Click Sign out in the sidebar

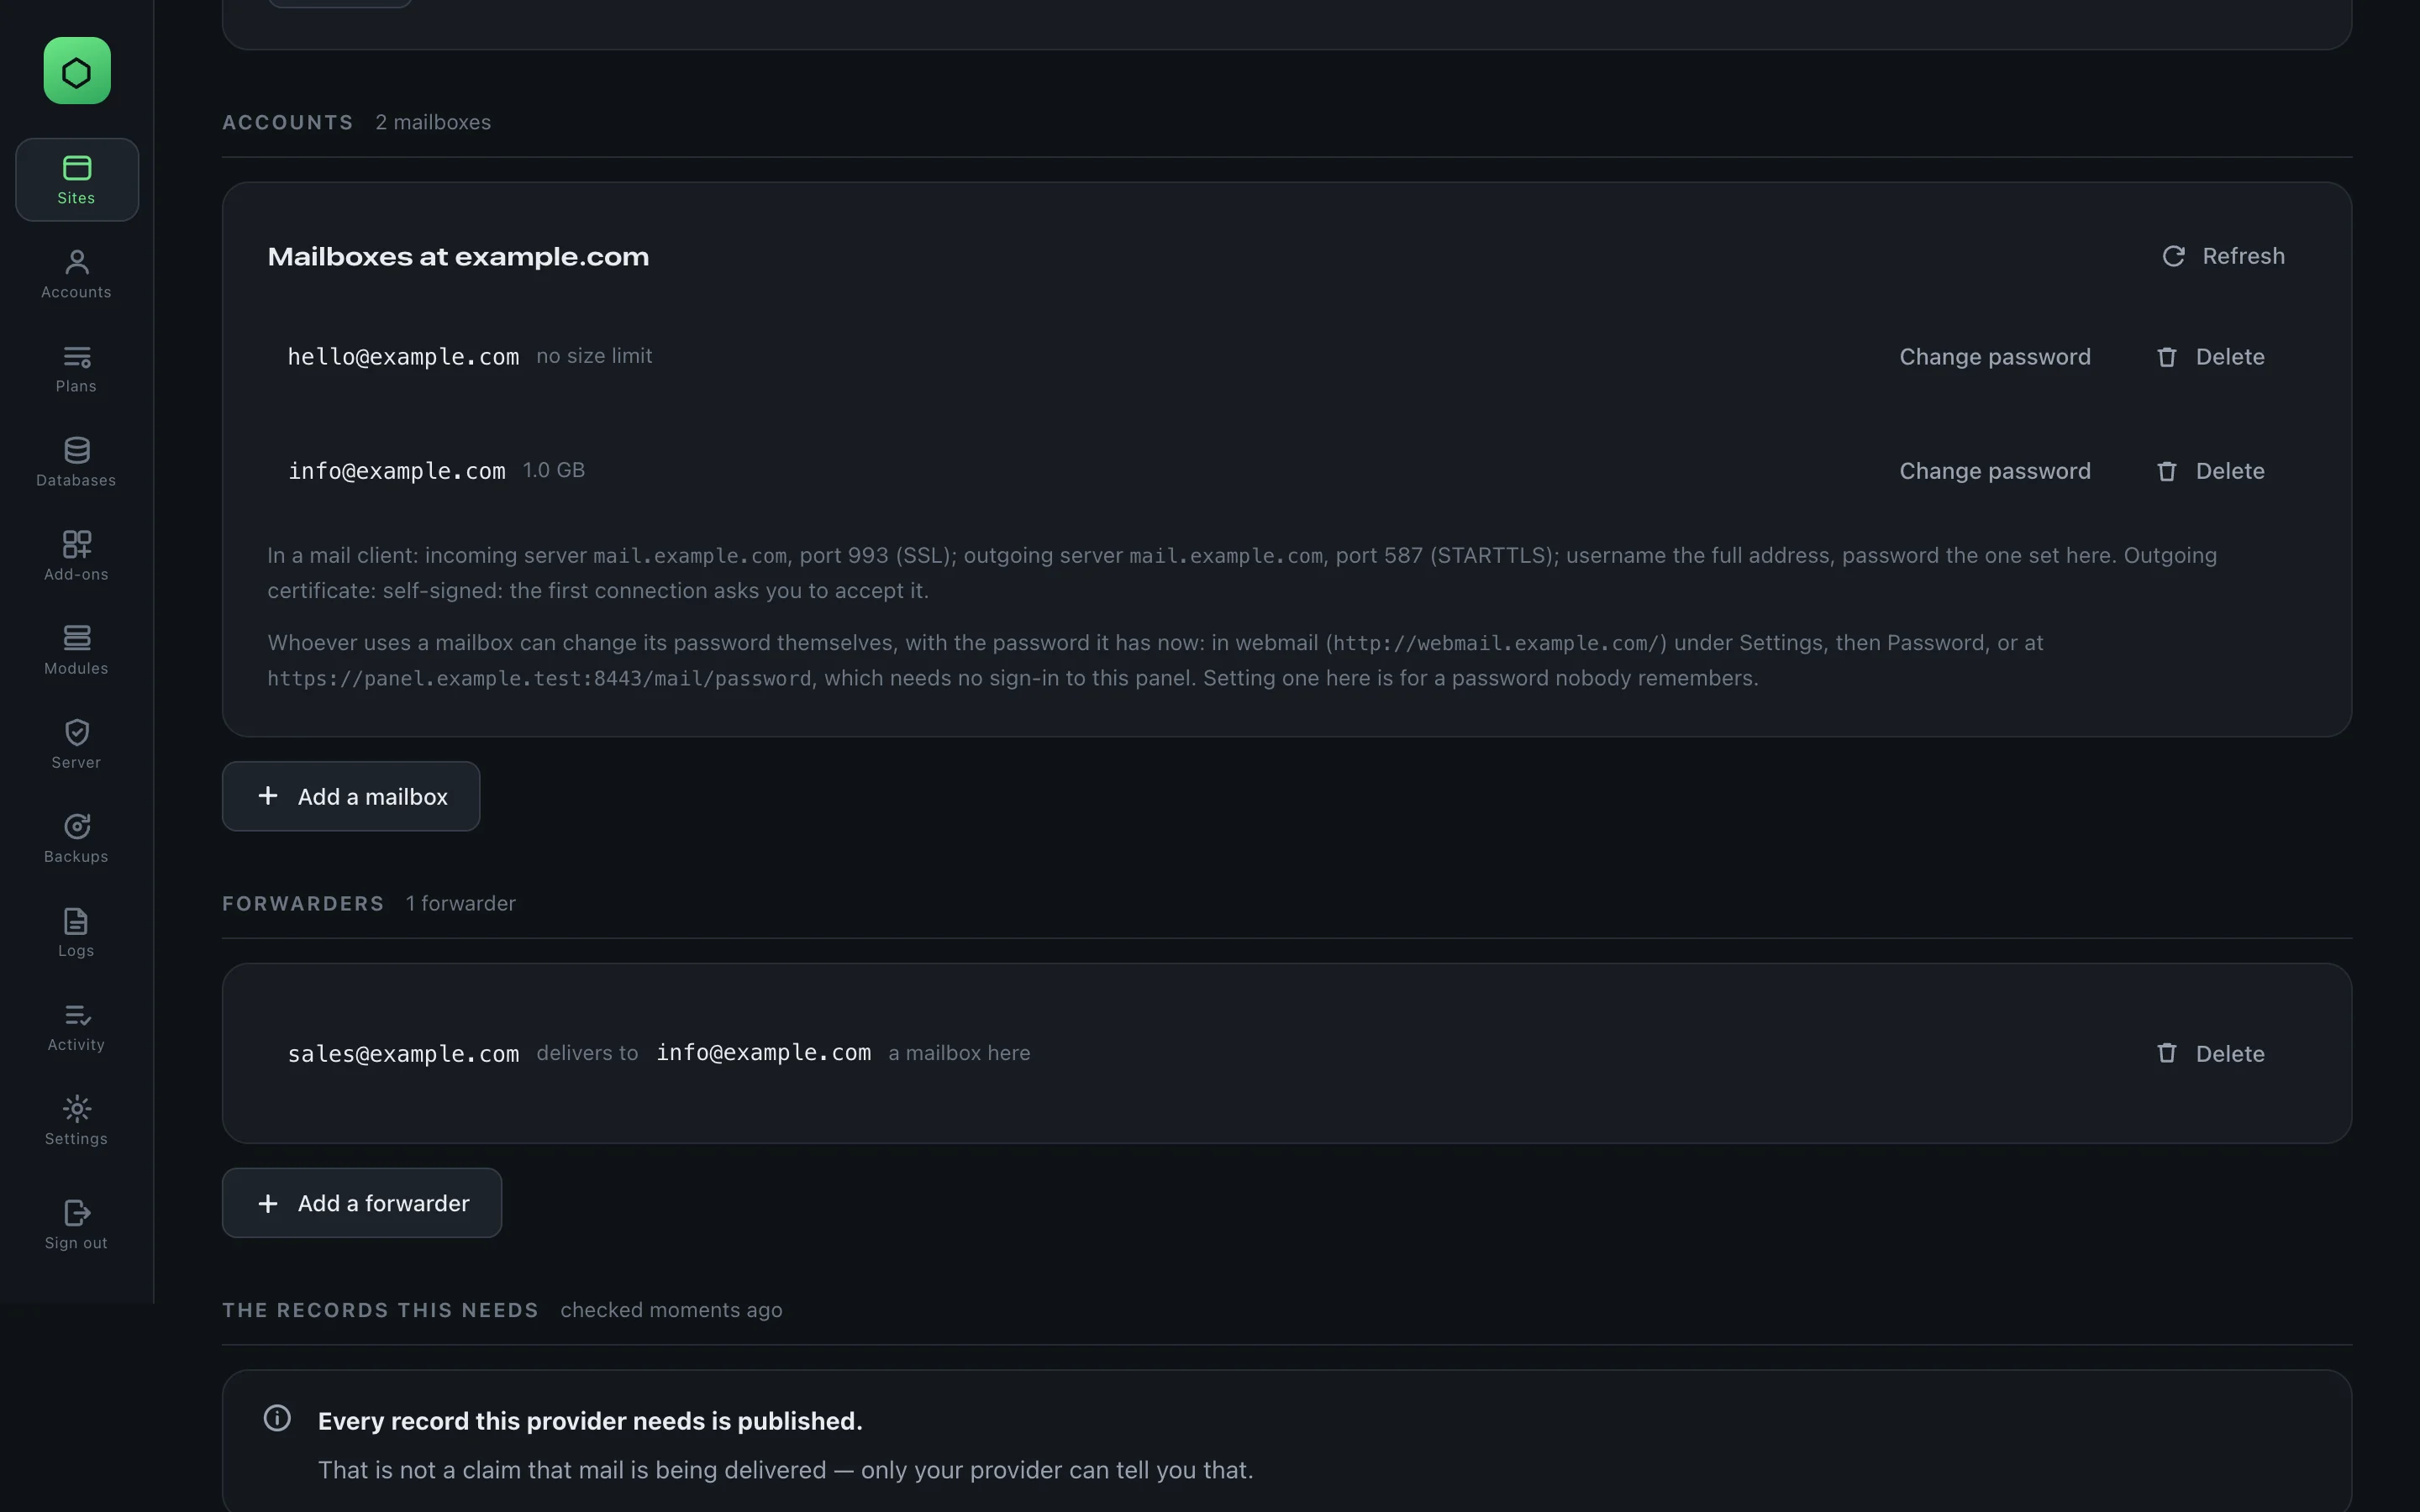point(77,1224)
